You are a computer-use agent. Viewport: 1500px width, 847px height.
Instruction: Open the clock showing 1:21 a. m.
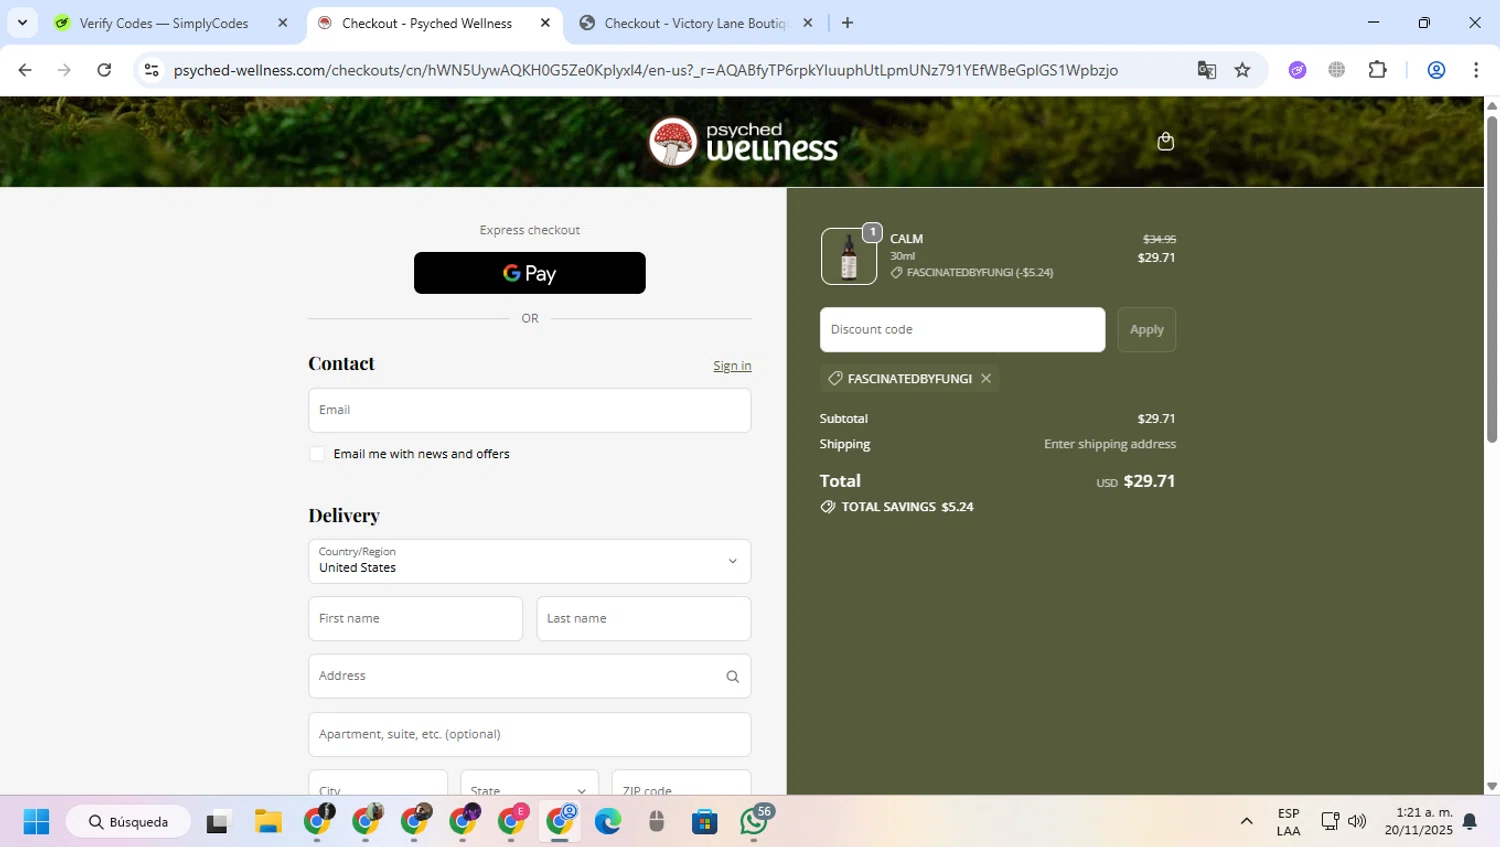(x=1419, y=822)
